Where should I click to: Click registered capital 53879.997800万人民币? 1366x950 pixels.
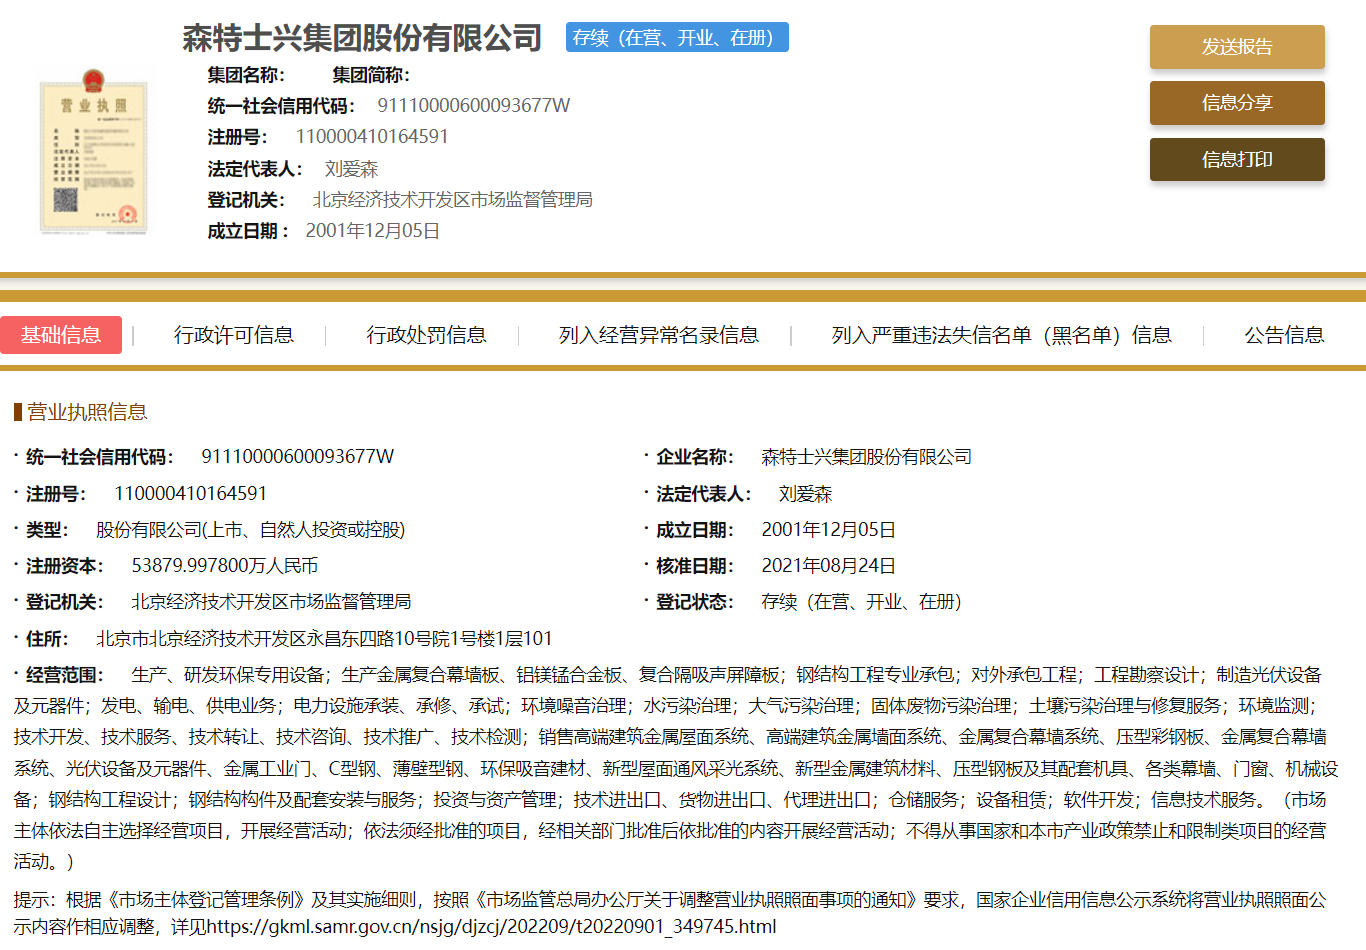click(x=225, y=566)
